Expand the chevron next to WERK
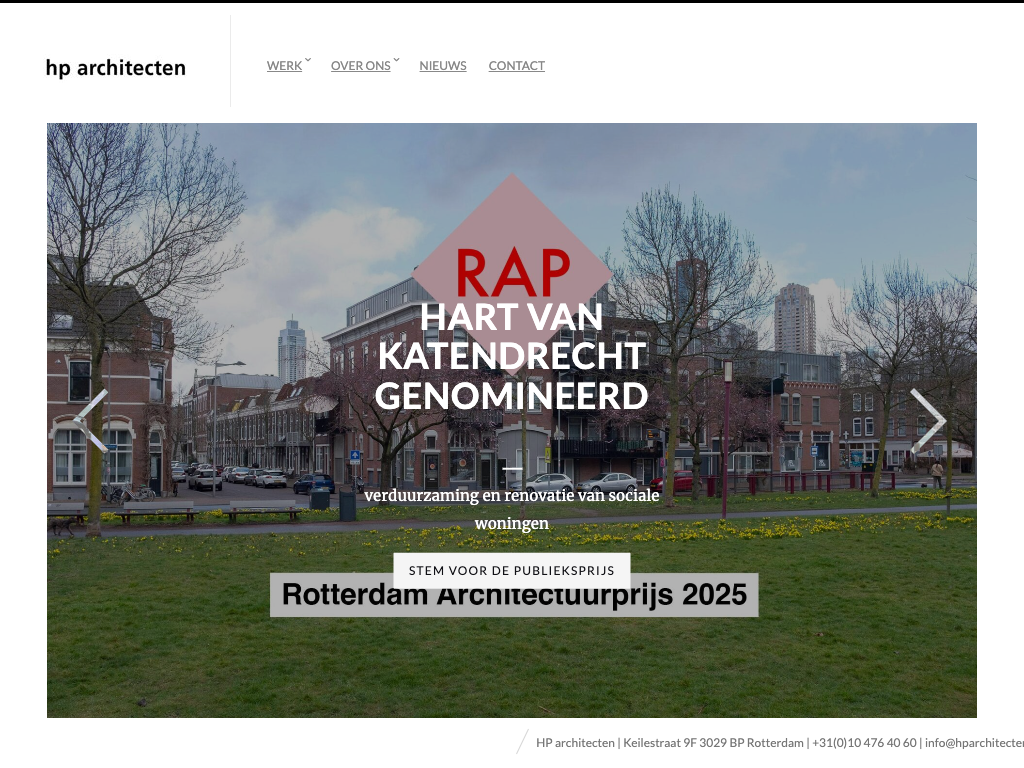The image size is (1024, 768). (x=308, y=61)
